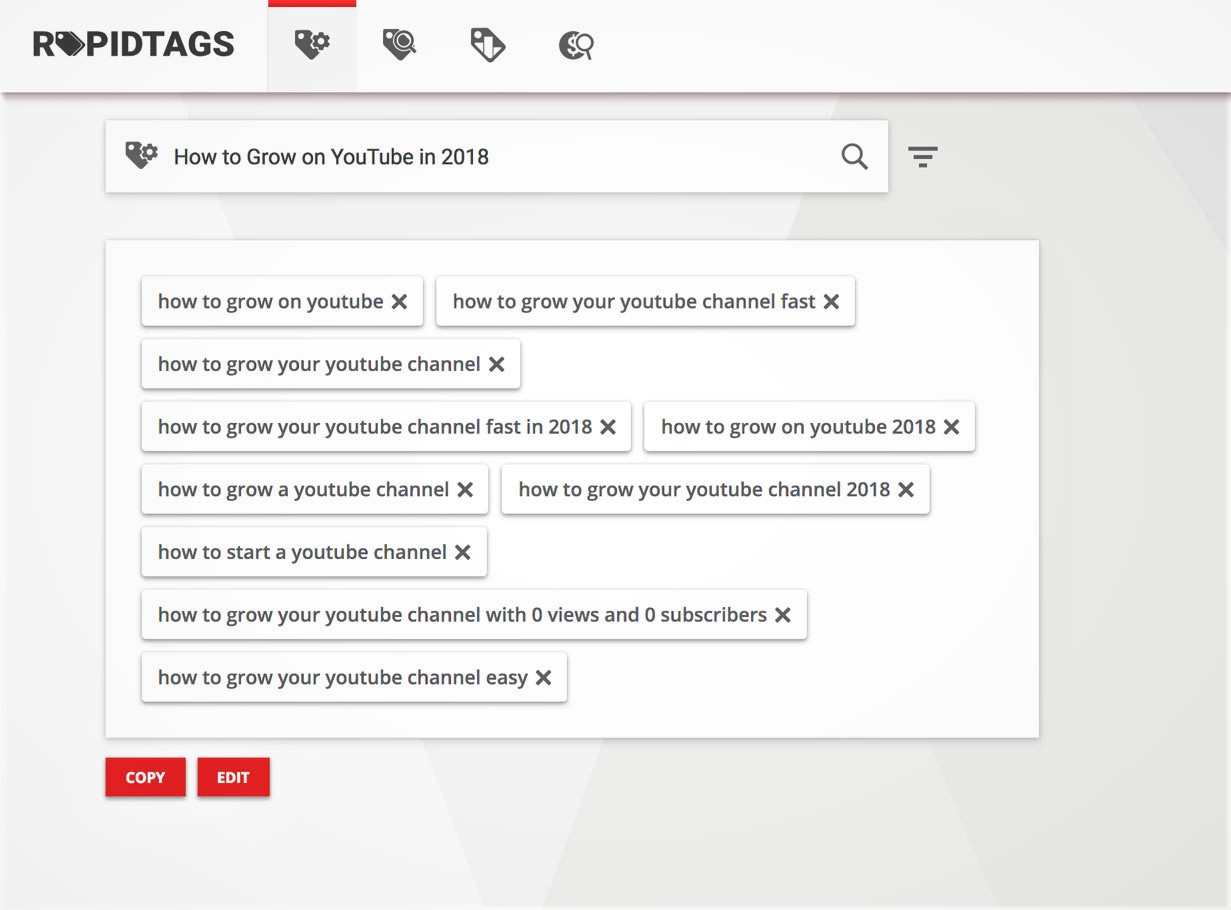Remove tag 'youtube channel fast in 2018'
The height and width of the screenshot is (910, 1231).
tap(607, 427)
